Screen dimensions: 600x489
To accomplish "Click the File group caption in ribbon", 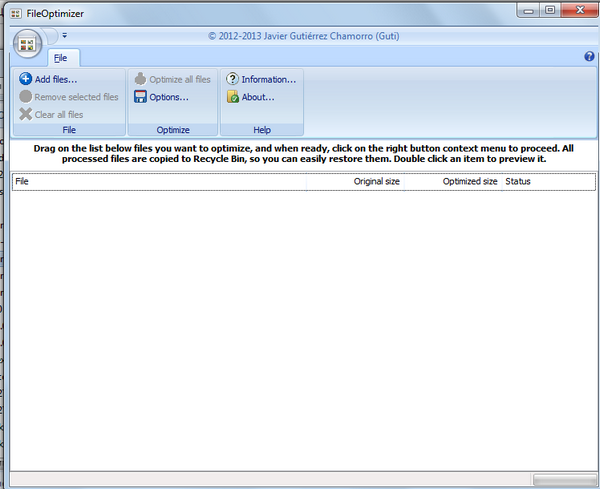I will click(x=69, y=130).
